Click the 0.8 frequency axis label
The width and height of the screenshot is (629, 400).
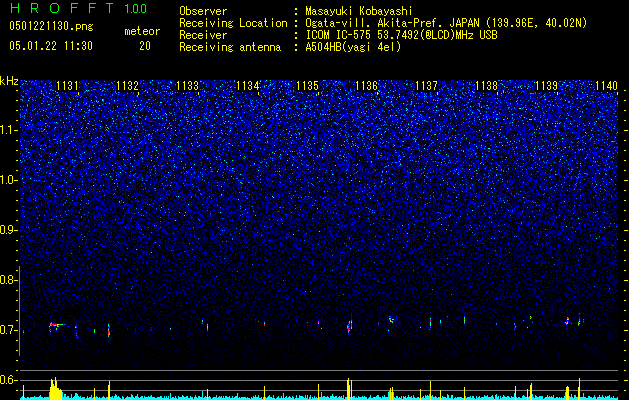8,280
